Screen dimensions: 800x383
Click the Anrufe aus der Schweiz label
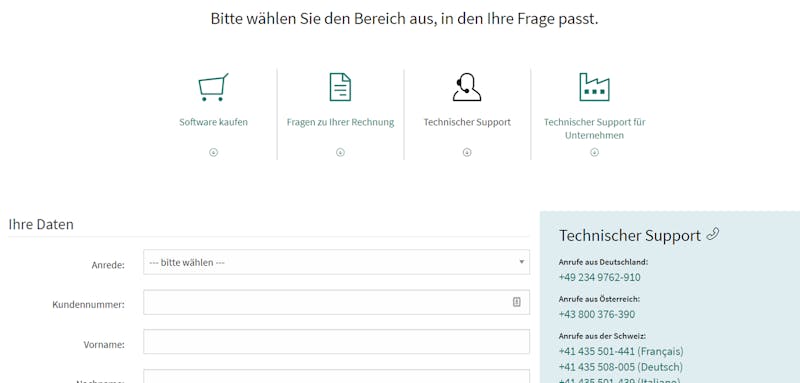[x=602, y=336]
